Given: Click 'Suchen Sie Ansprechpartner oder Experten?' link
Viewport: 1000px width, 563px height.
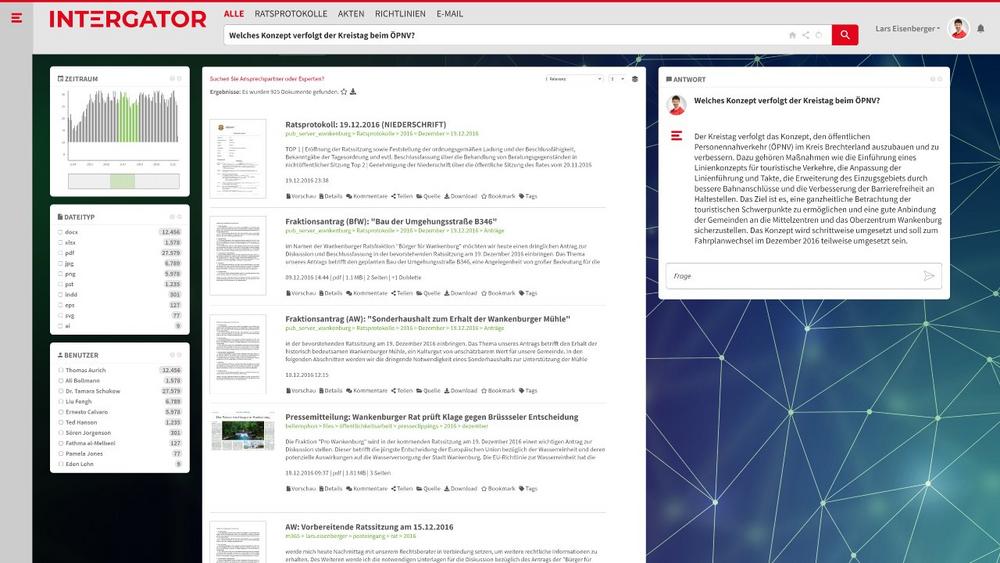Looking at the screenshot, I should click(x=267, y=79).
